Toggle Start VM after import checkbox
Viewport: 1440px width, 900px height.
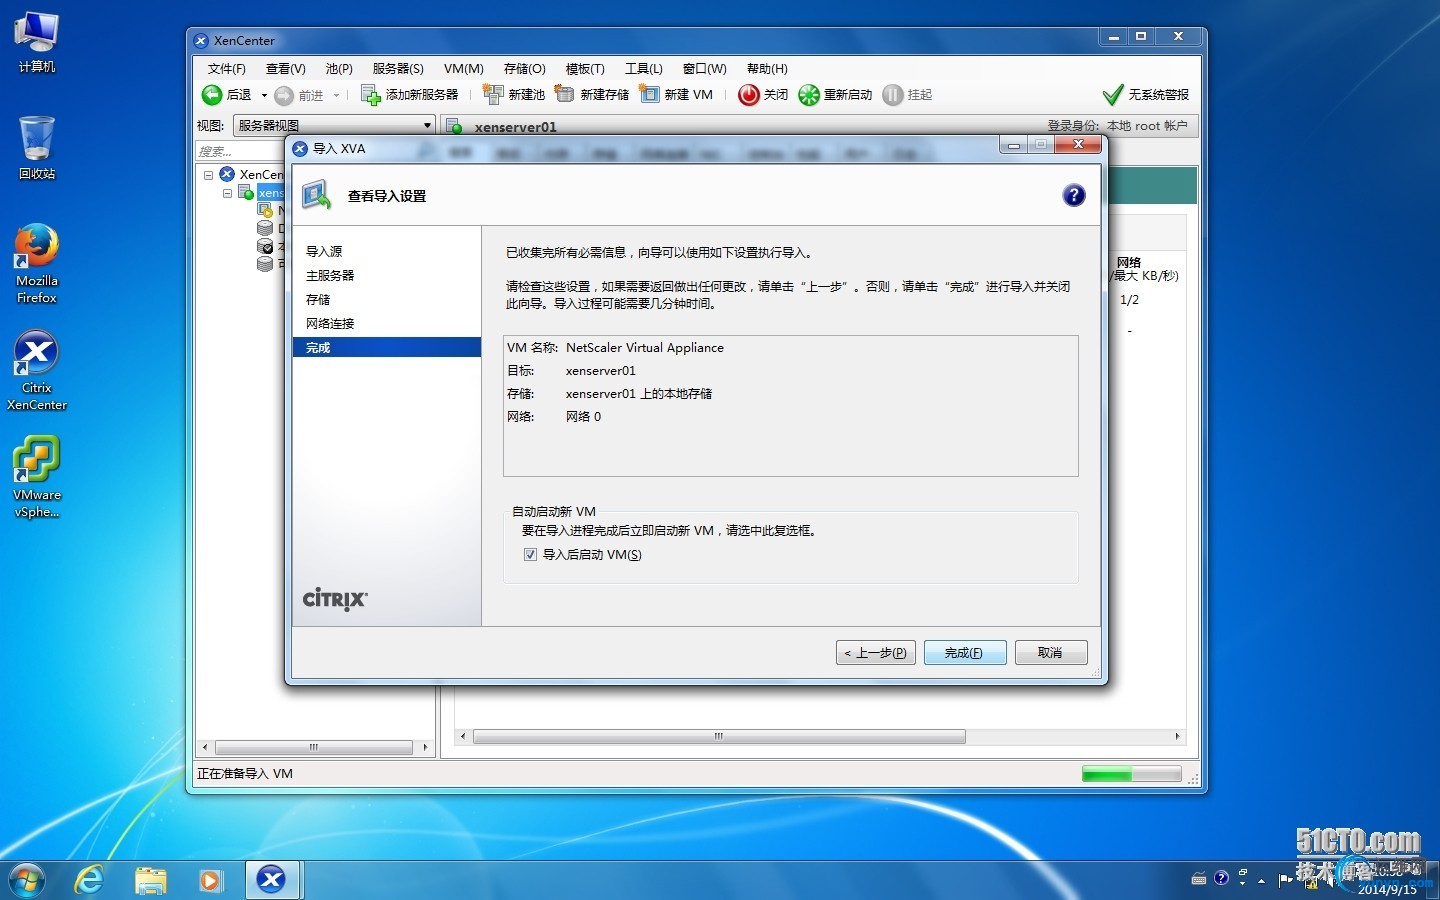point(530,554)
